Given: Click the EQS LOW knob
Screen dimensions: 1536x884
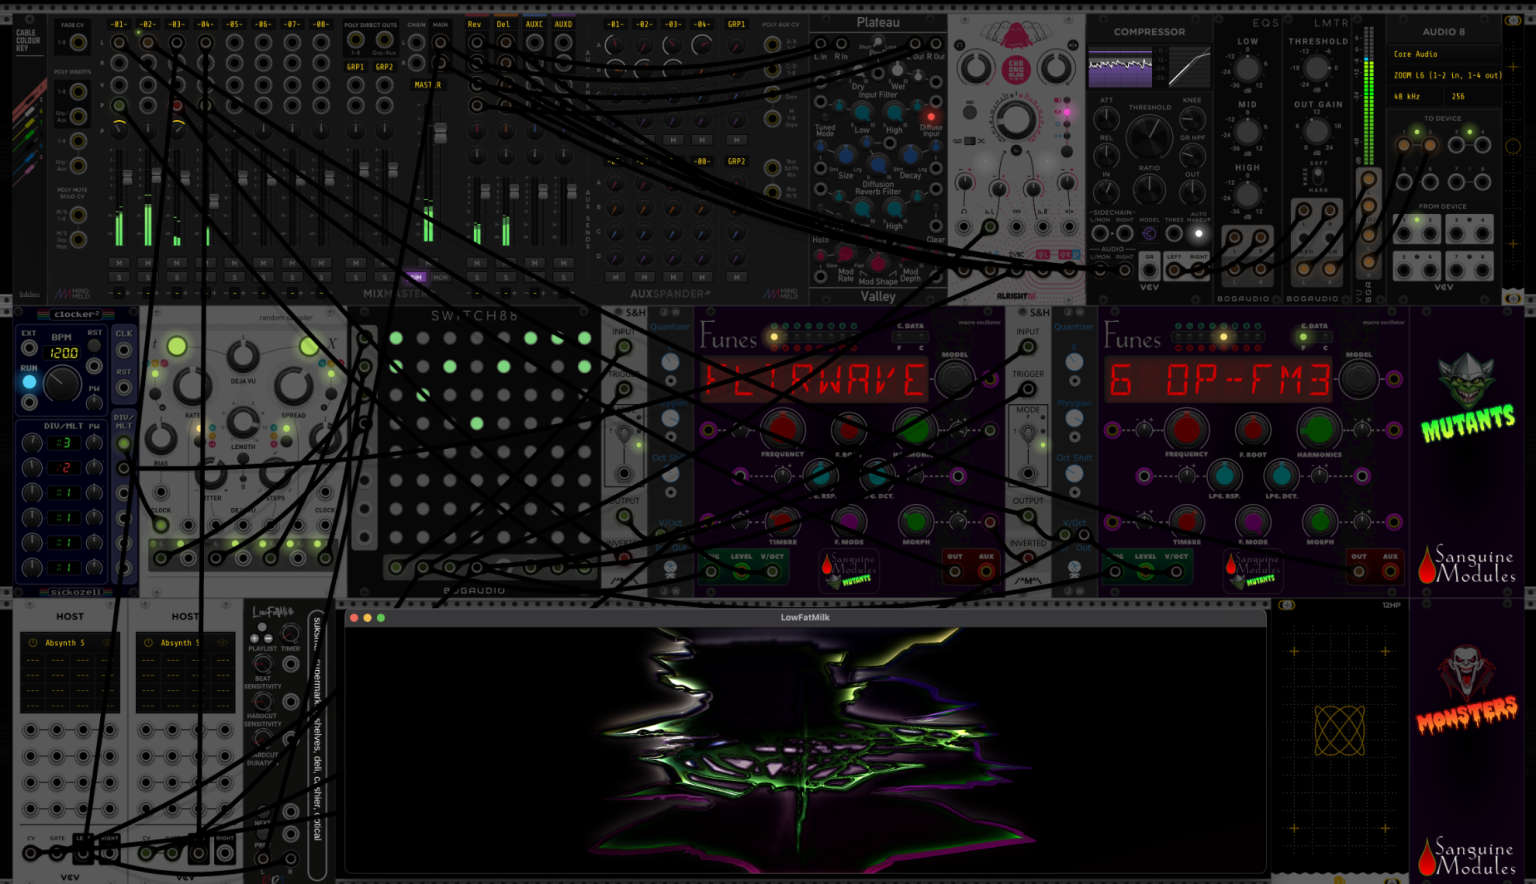Looking at the screenshot, I should (1247, 71).
